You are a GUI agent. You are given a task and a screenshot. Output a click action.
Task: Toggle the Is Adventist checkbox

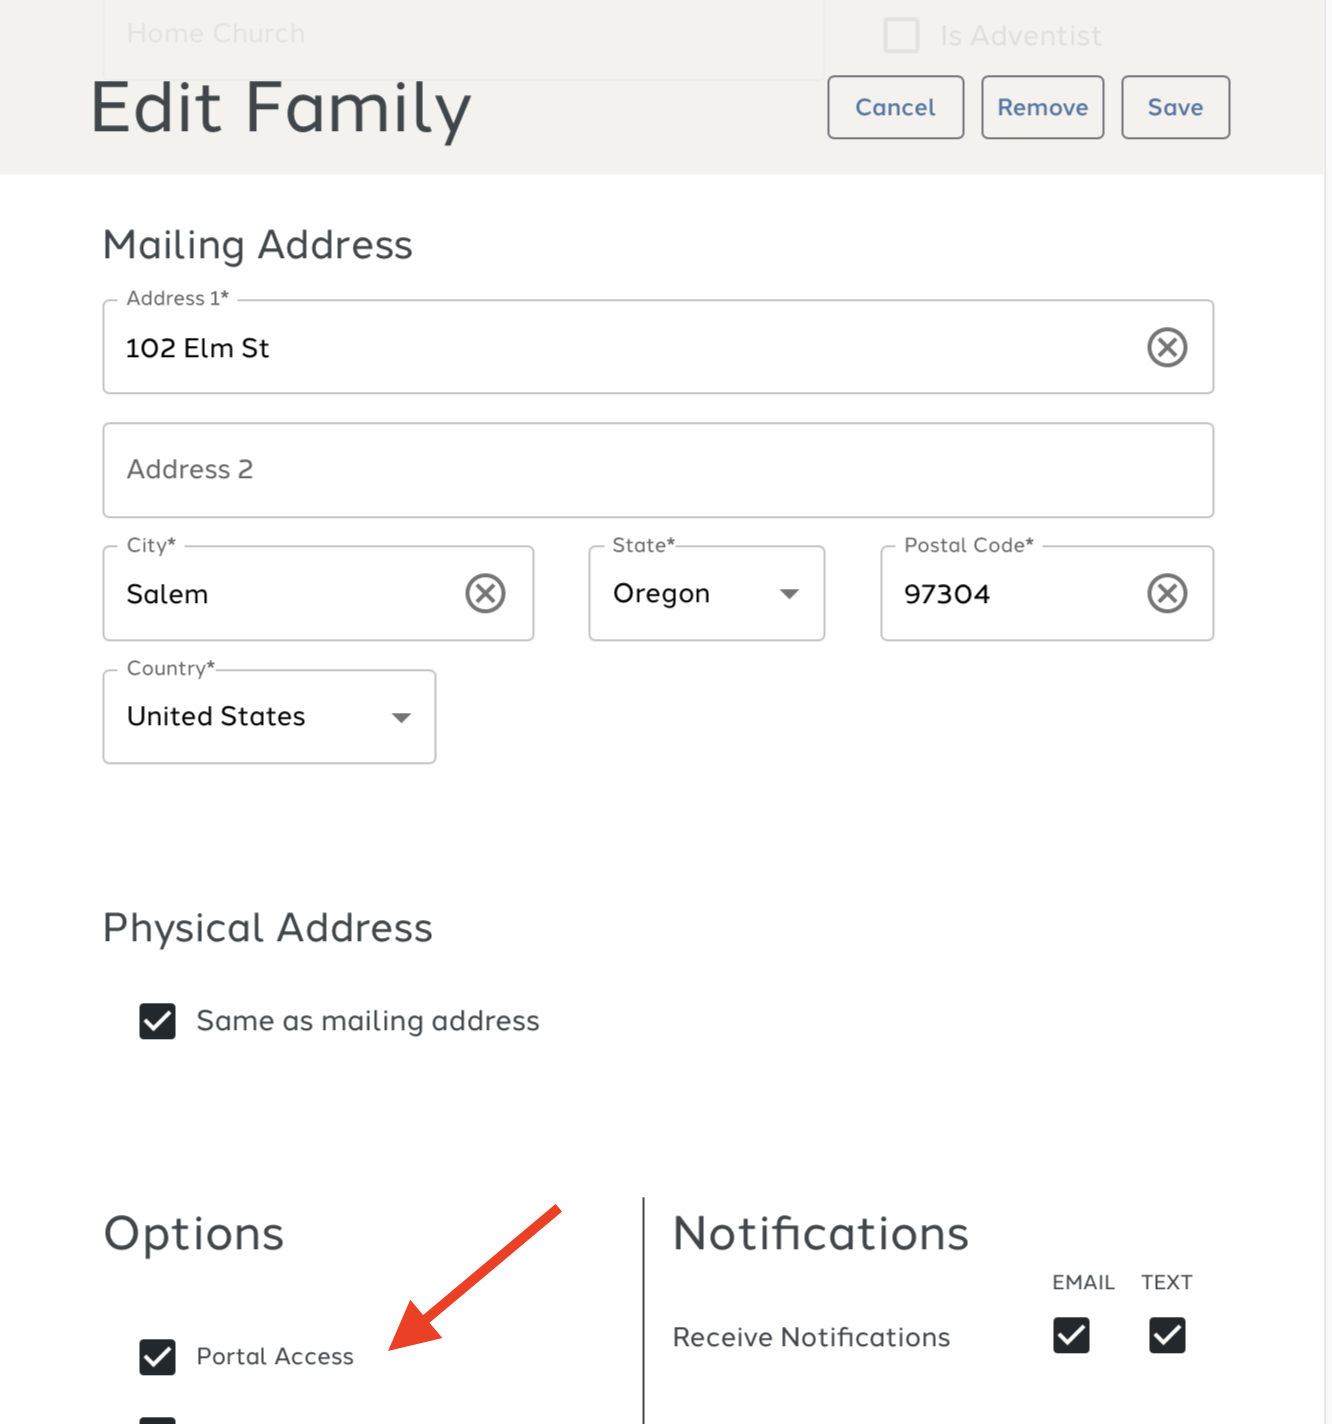tap(901, 35)
